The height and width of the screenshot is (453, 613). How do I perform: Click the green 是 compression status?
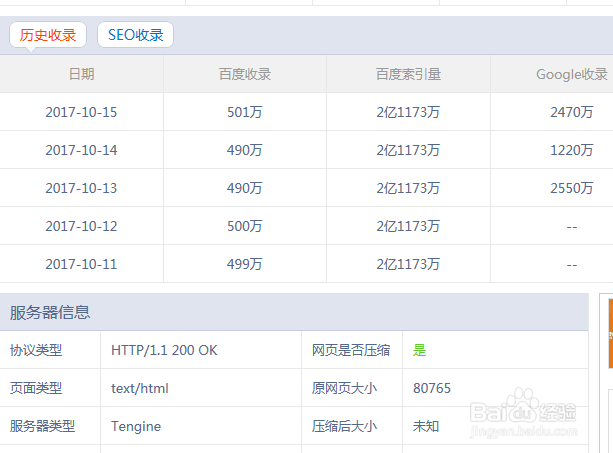[x=420, y=350]
